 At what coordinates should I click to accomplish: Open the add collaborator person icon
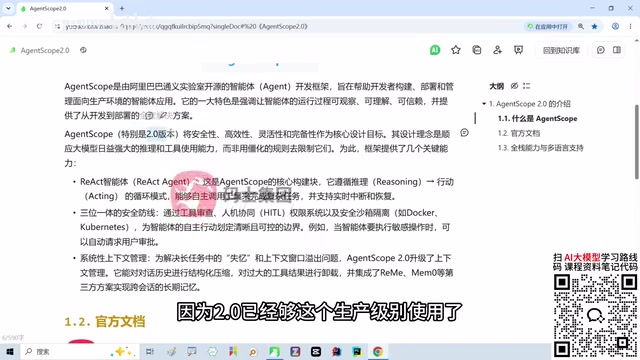point(497,50)
